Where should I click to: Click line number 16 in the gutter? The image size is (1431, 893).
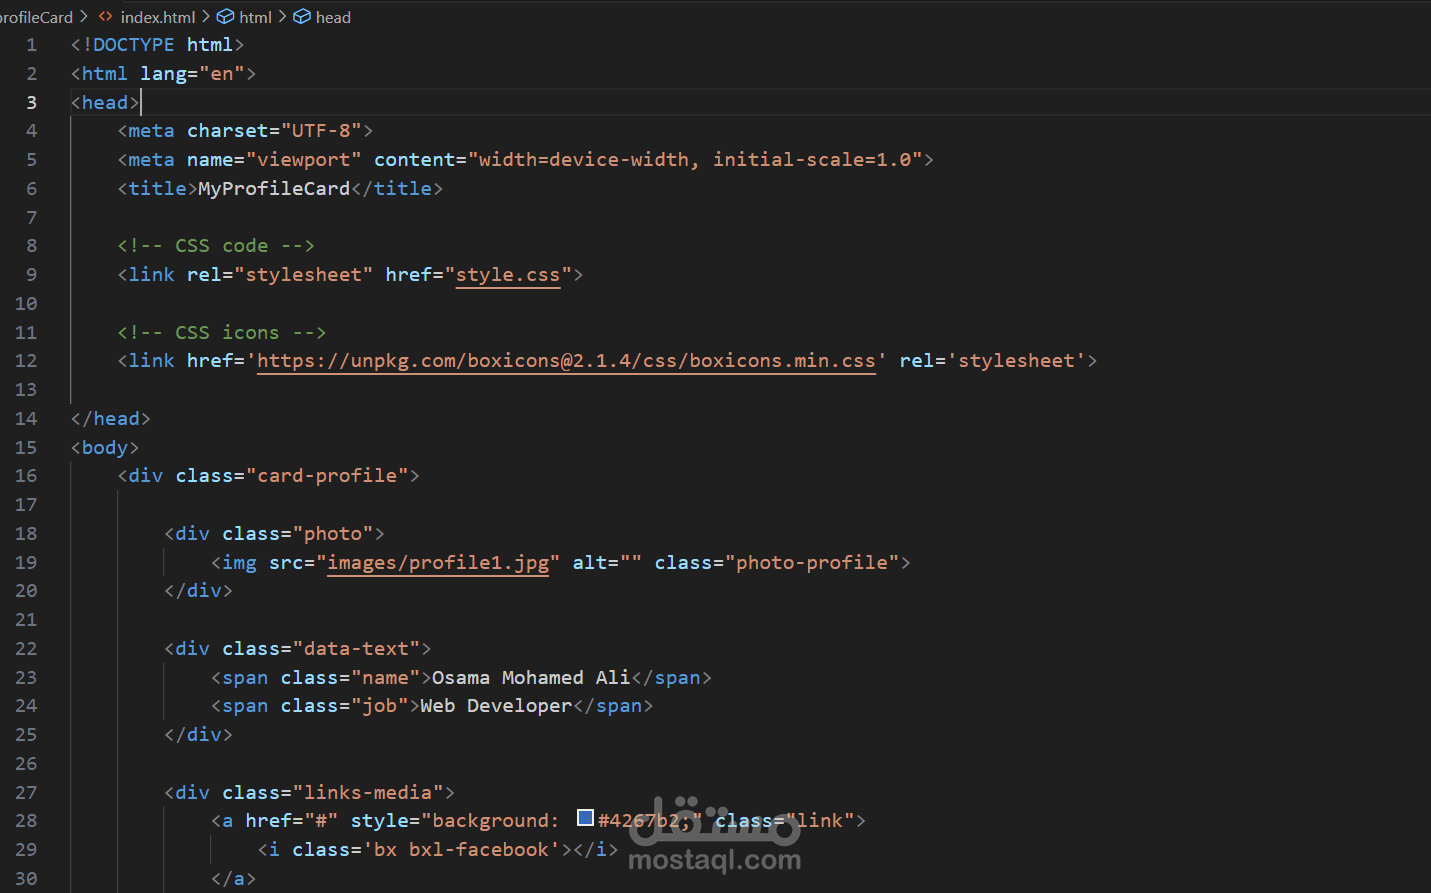pyautogui.click(x=26, y=476)
